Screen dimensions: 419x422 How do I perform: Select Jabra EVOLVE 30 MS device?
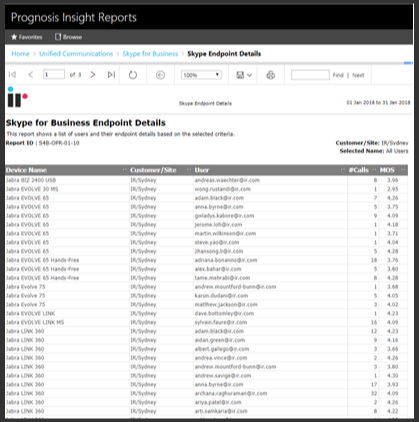pyautogui.click(x=32, y=189)
